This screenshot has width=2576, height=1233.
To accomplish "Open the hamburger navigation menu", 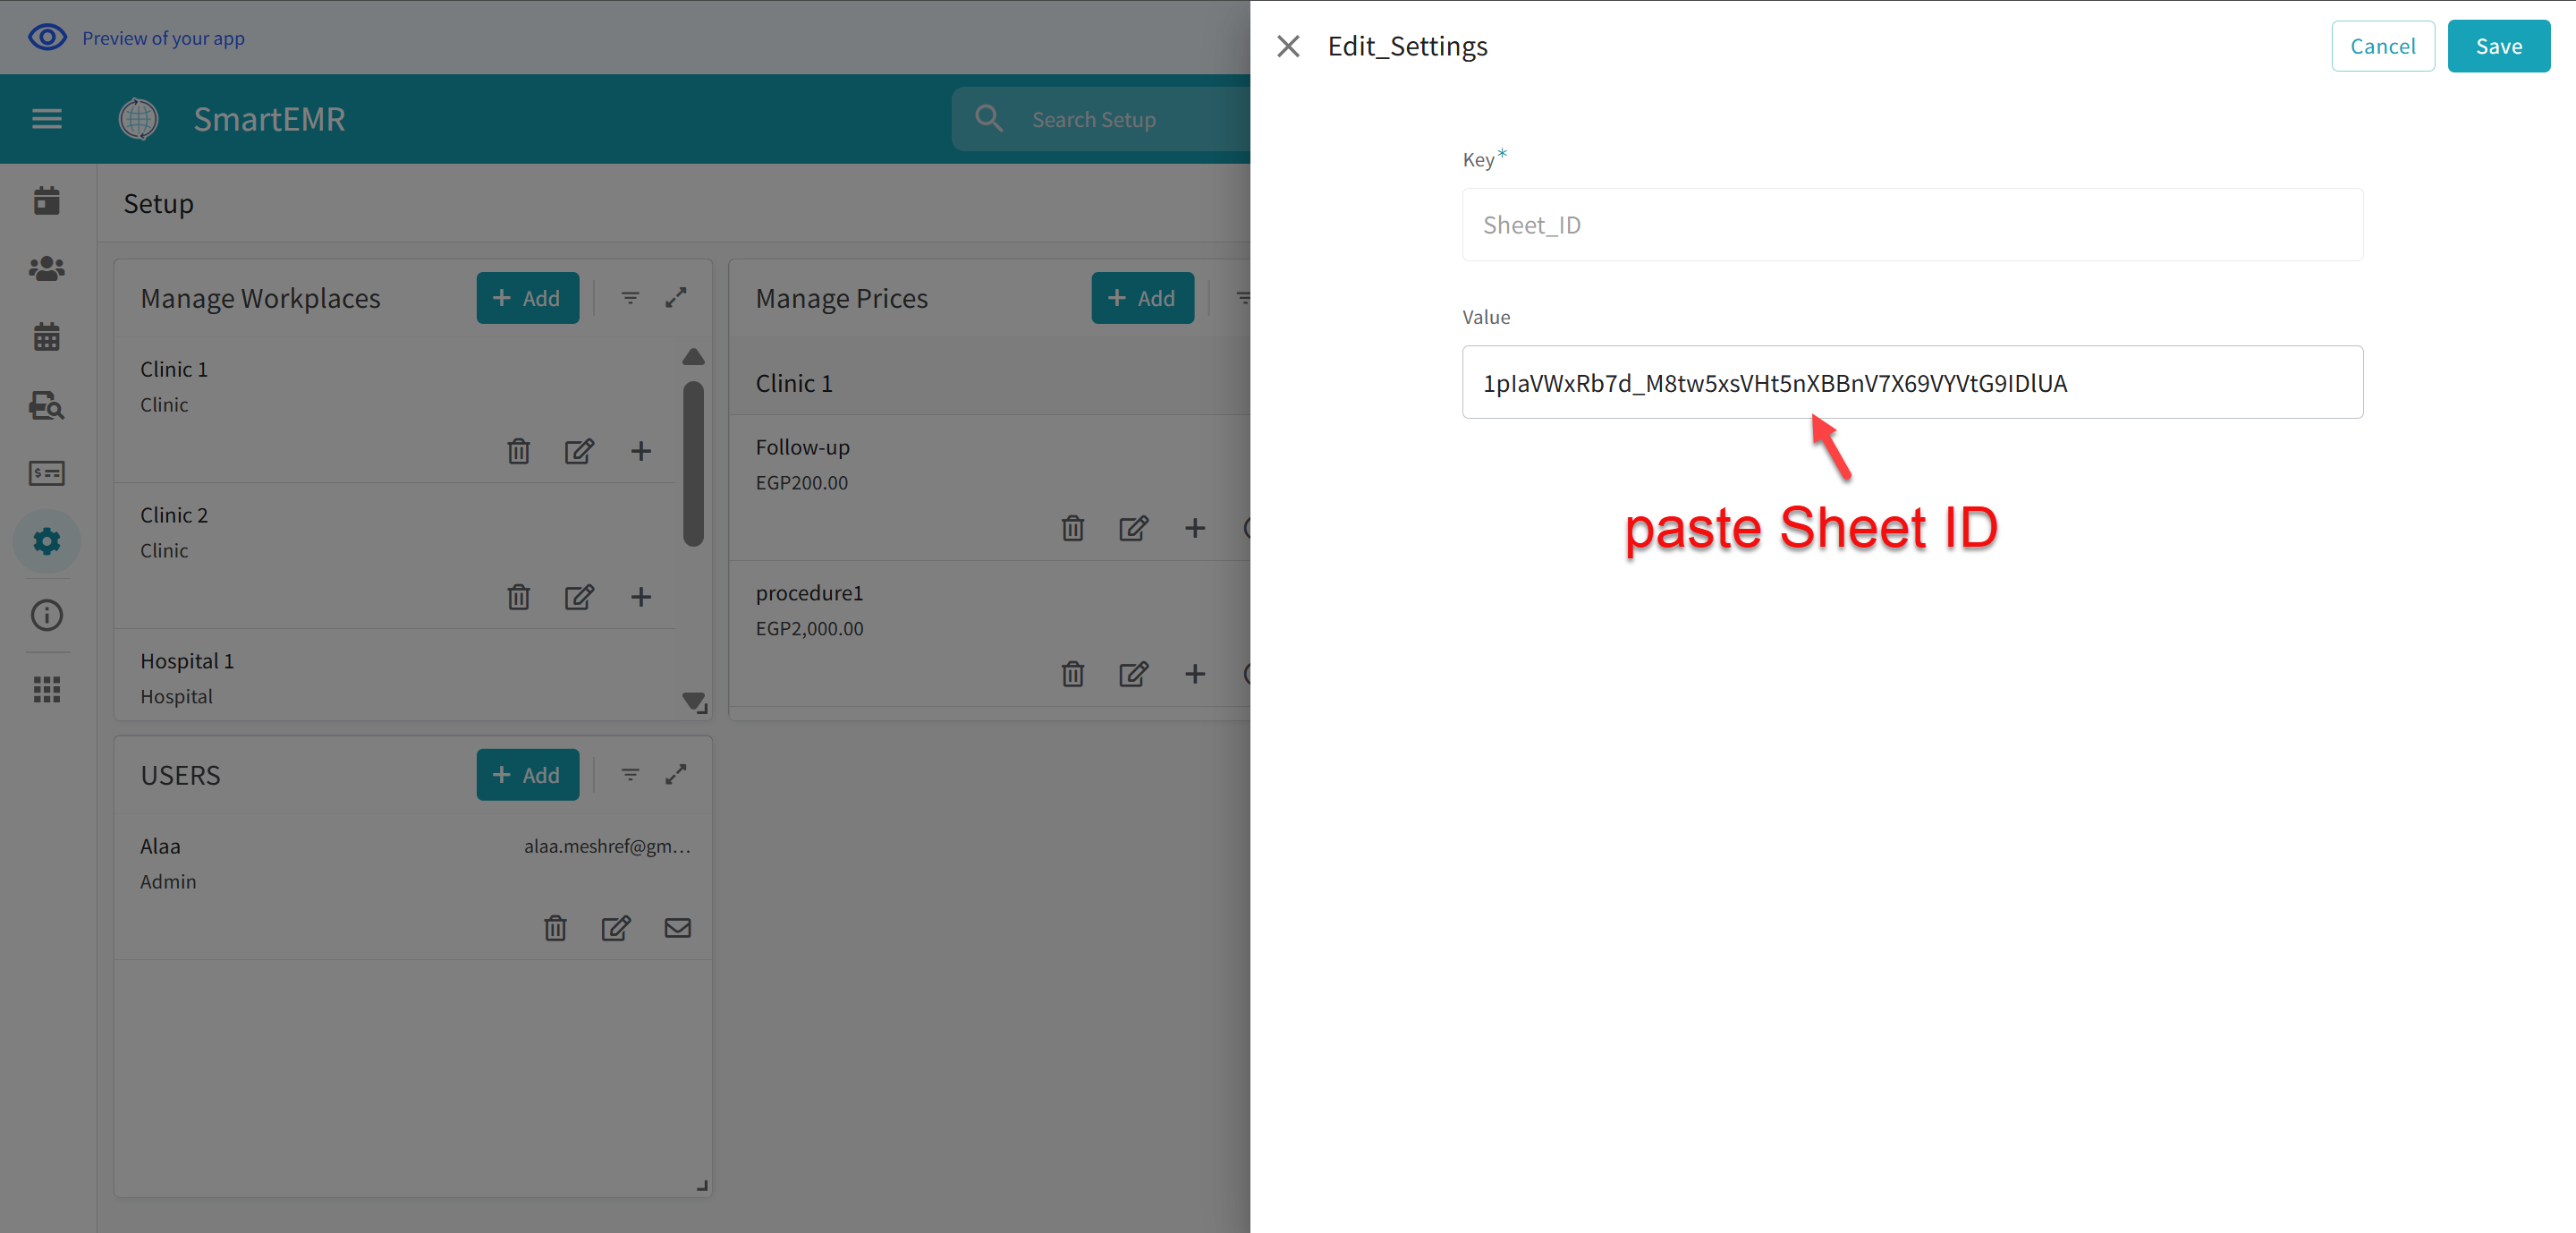I will 46,118.
